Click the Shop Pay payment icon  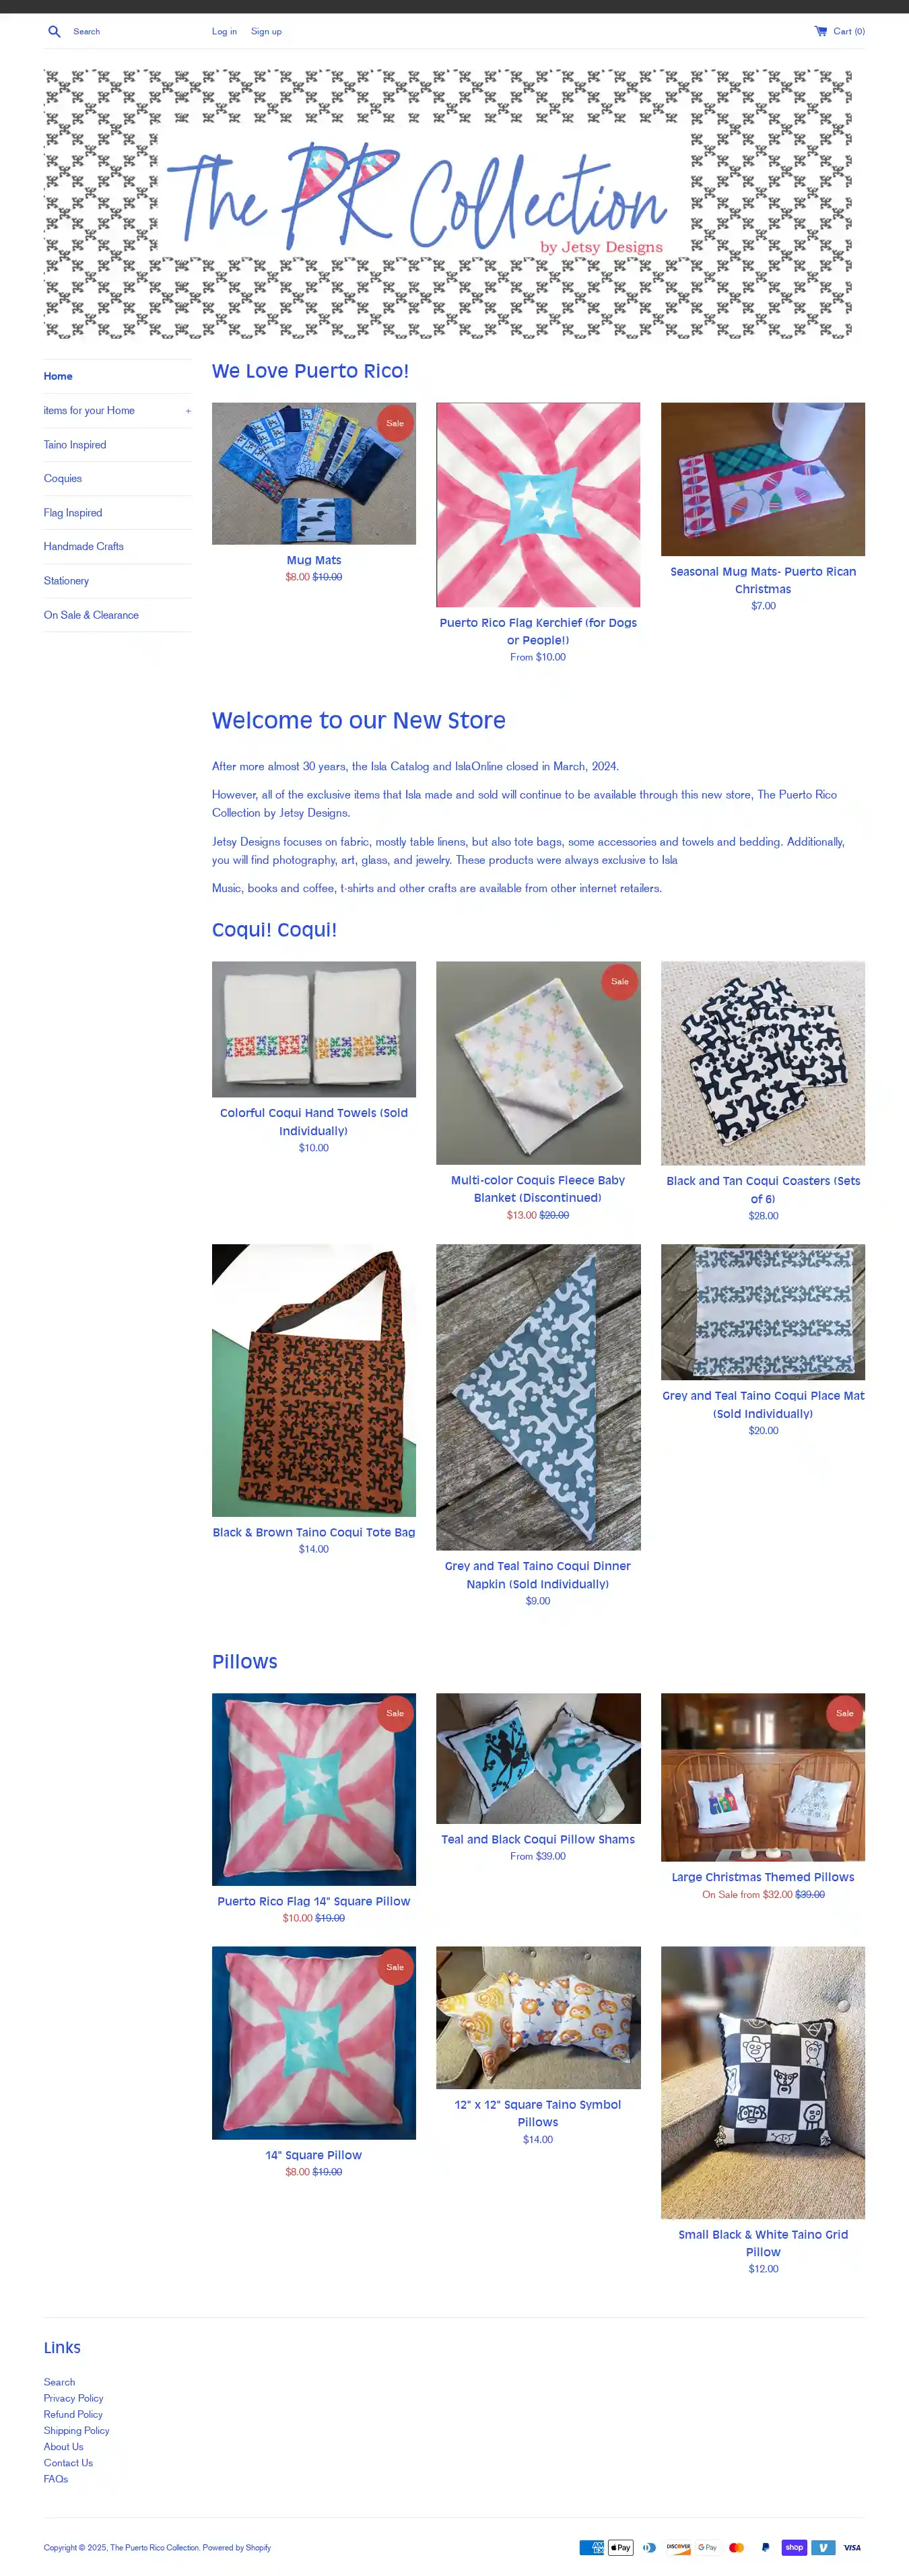pyautogui.click(x=794, y=2547)
